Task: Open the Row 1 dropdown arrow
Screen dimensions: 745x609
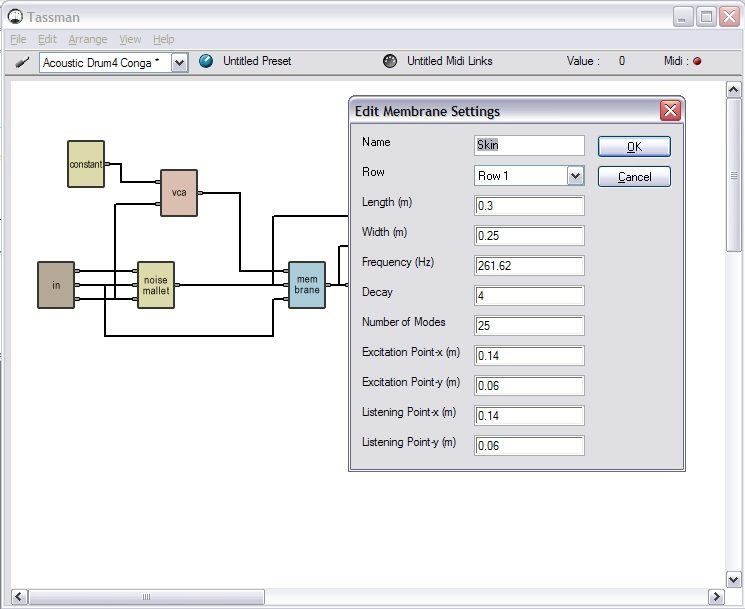Action: coord(575,176)
